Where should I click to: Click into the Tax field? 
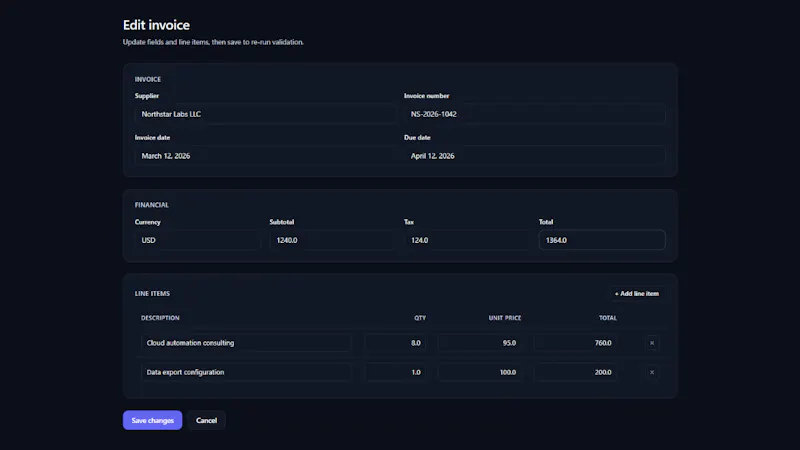467,240
